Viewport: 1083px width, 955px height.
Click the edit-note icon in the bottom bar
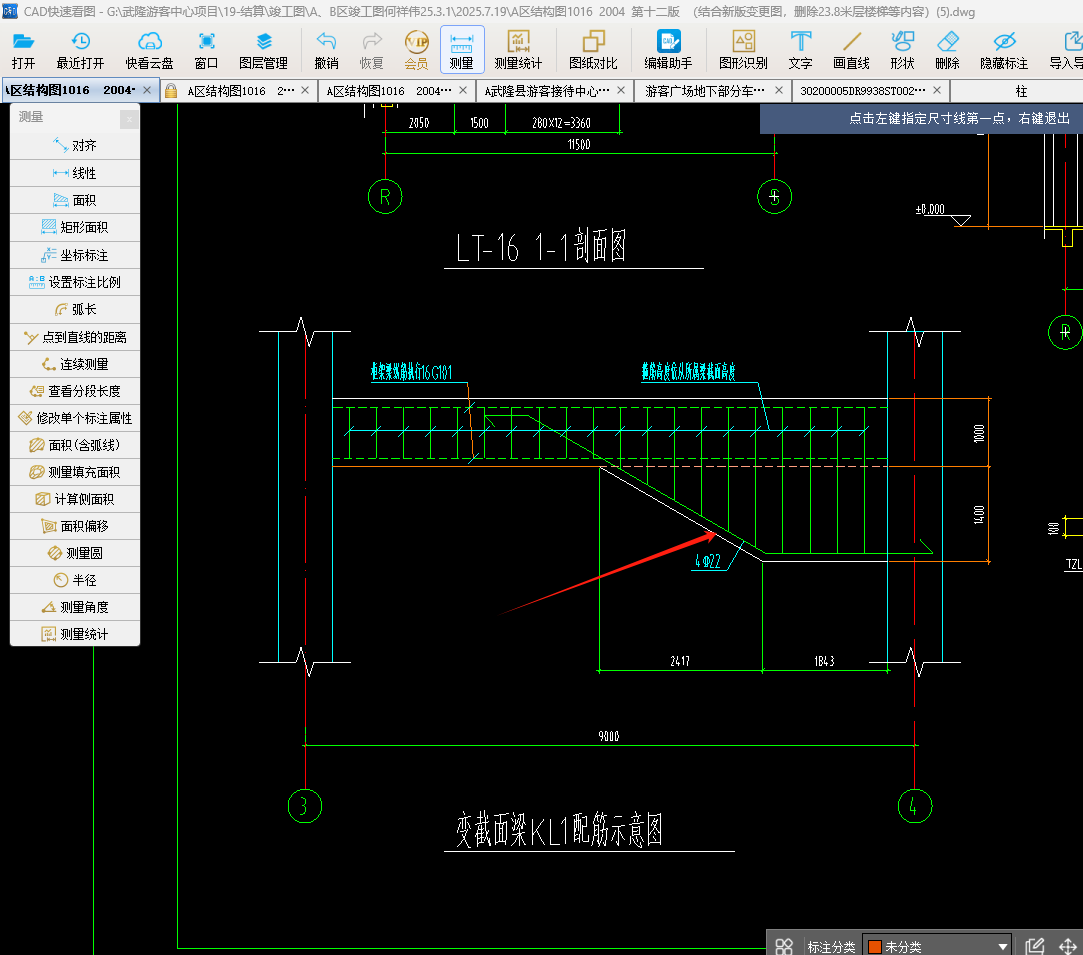coord(1035,946)
